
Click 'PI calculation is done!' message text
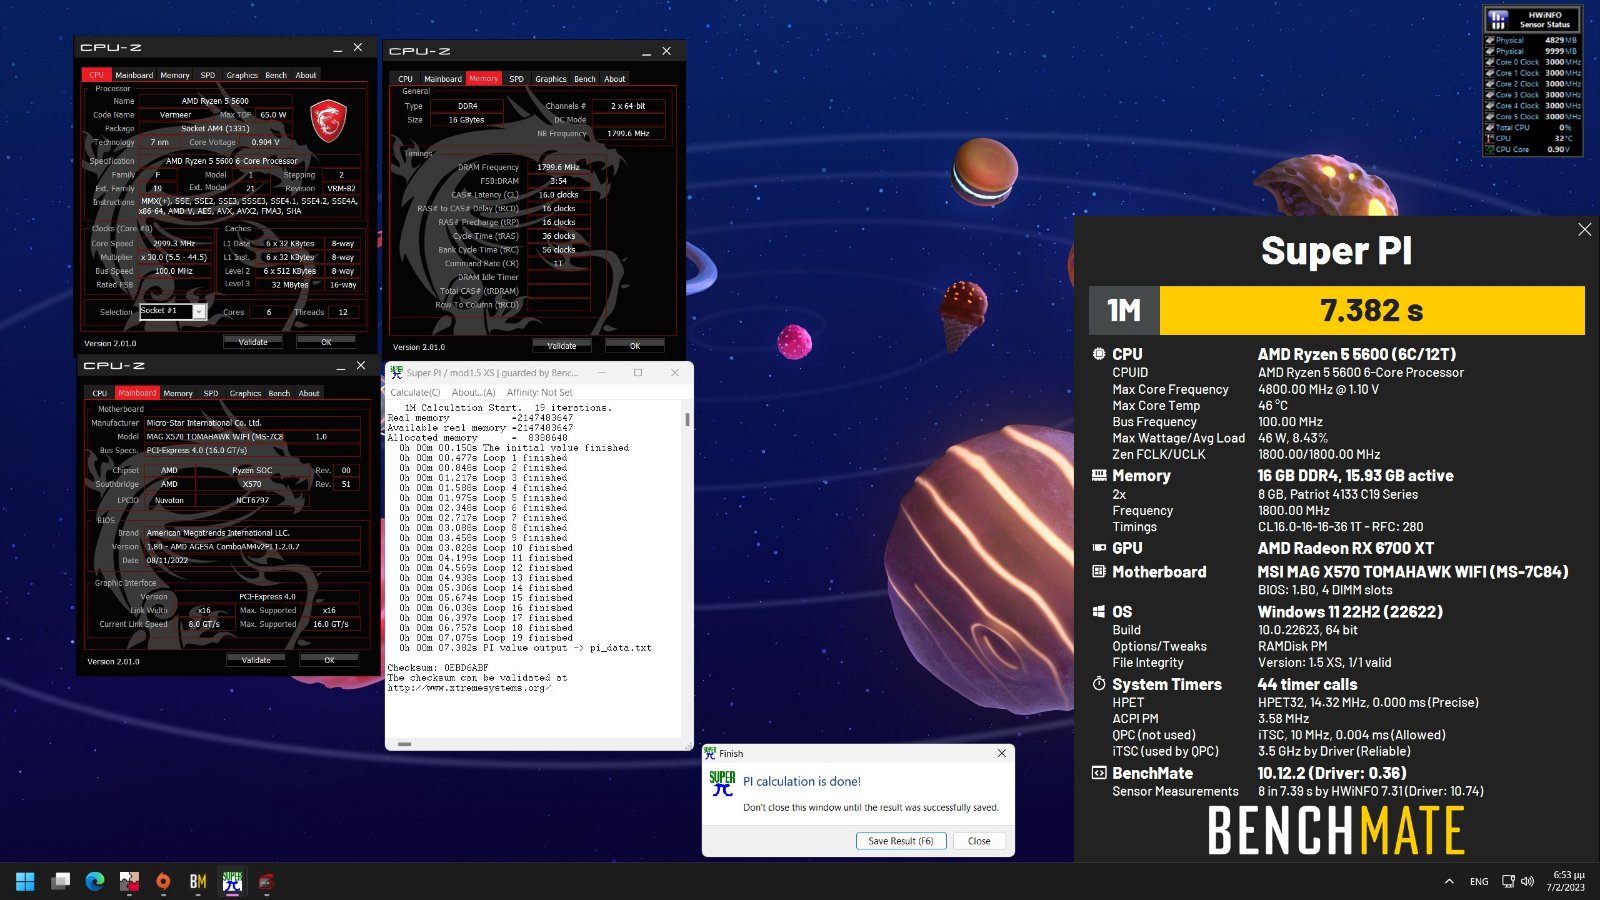(x=801, y=782)
